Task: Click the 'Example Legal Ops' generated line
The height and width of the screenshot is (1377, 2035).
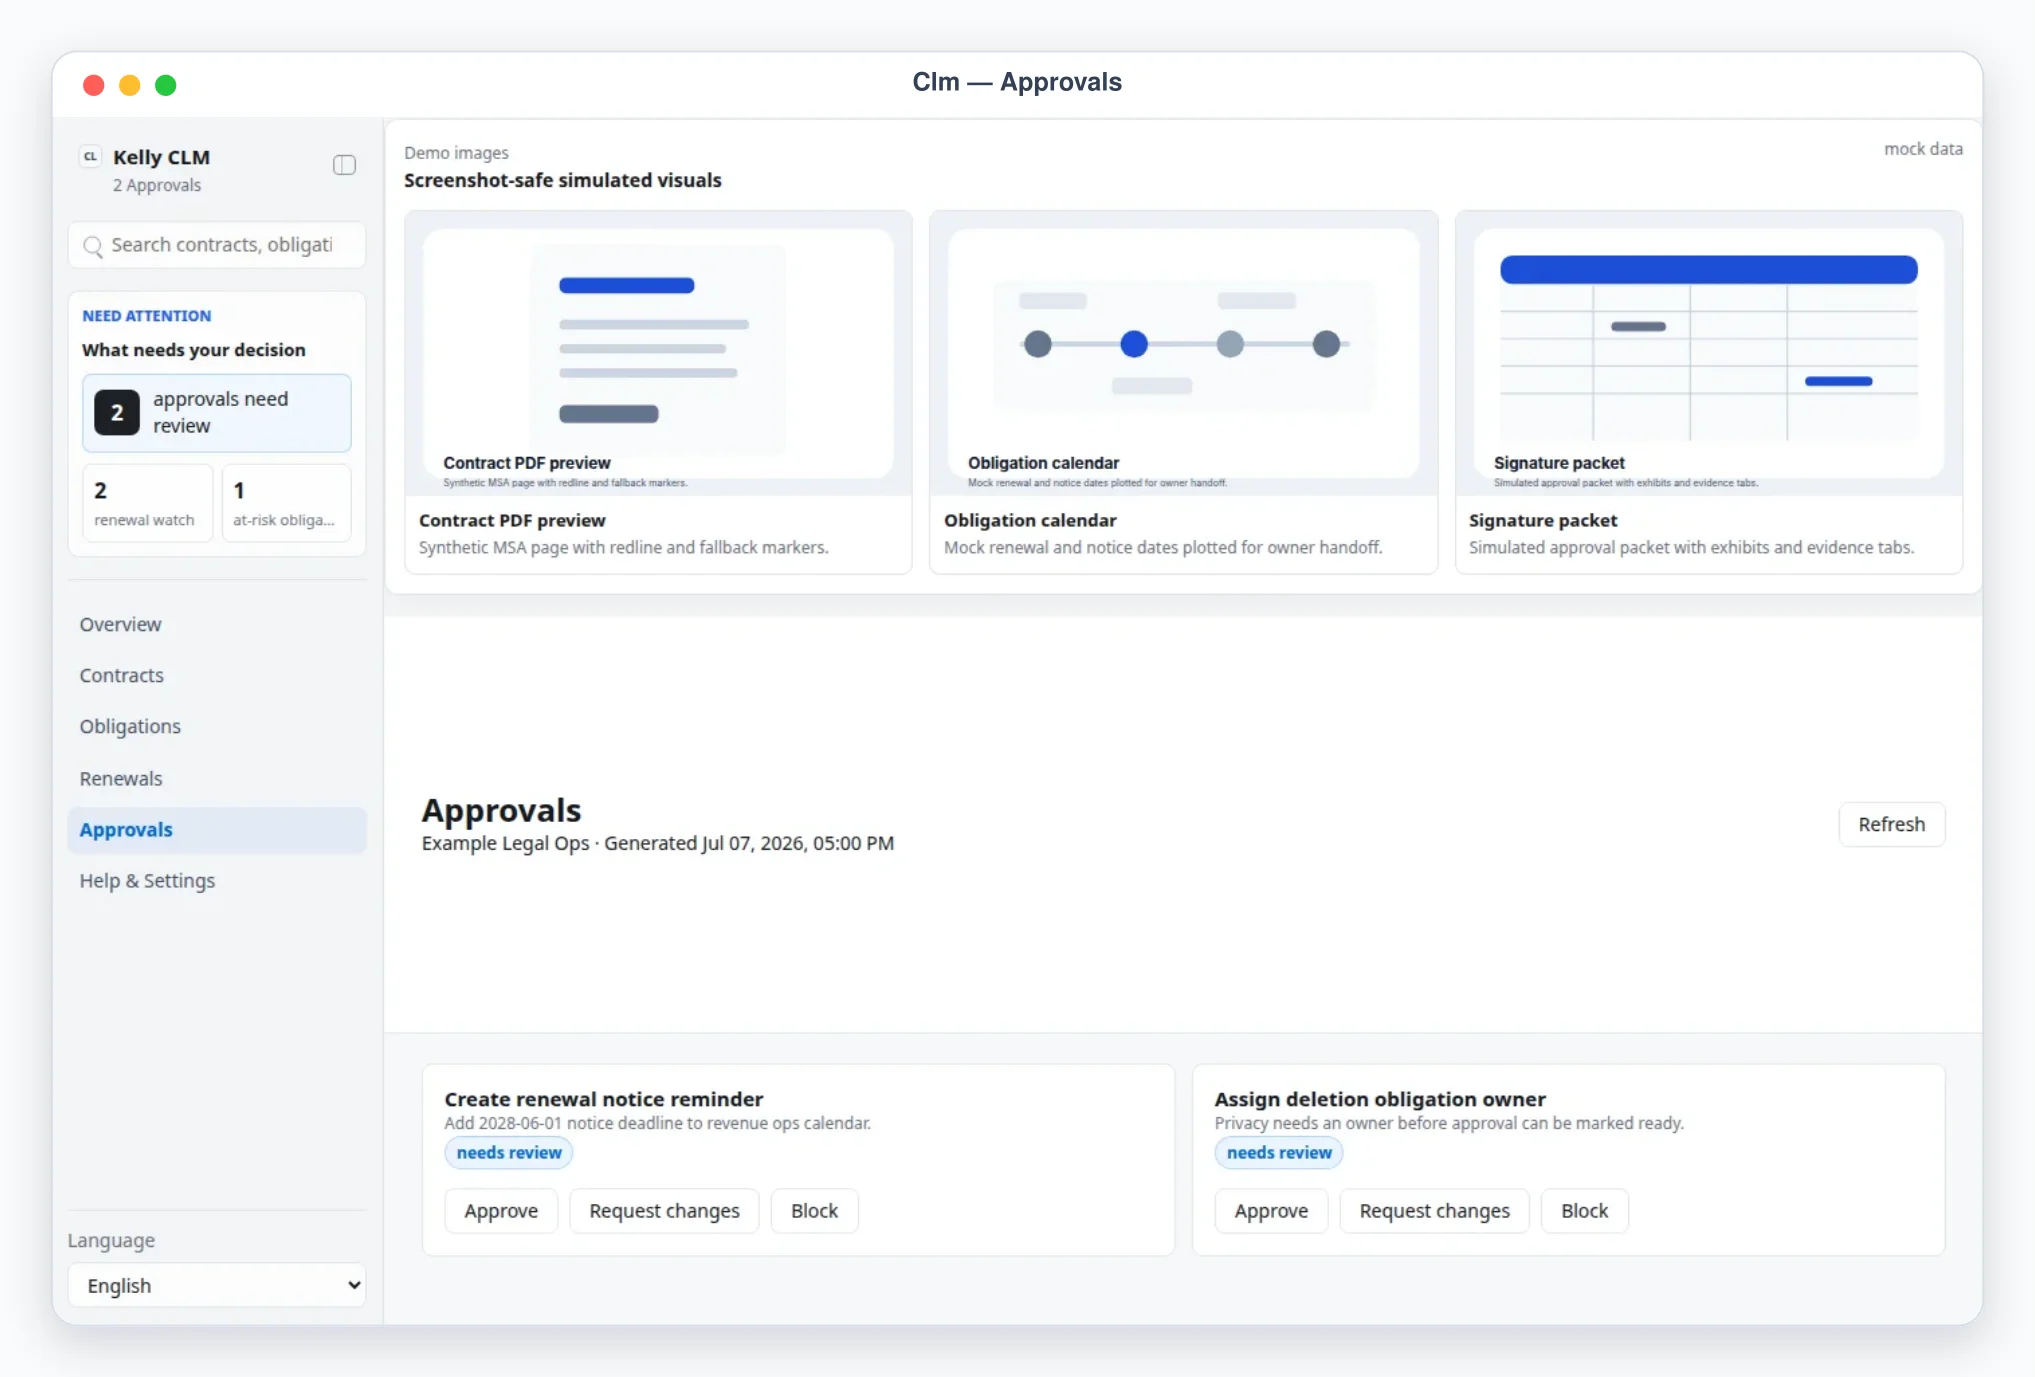Action: (x=658, y=843)
